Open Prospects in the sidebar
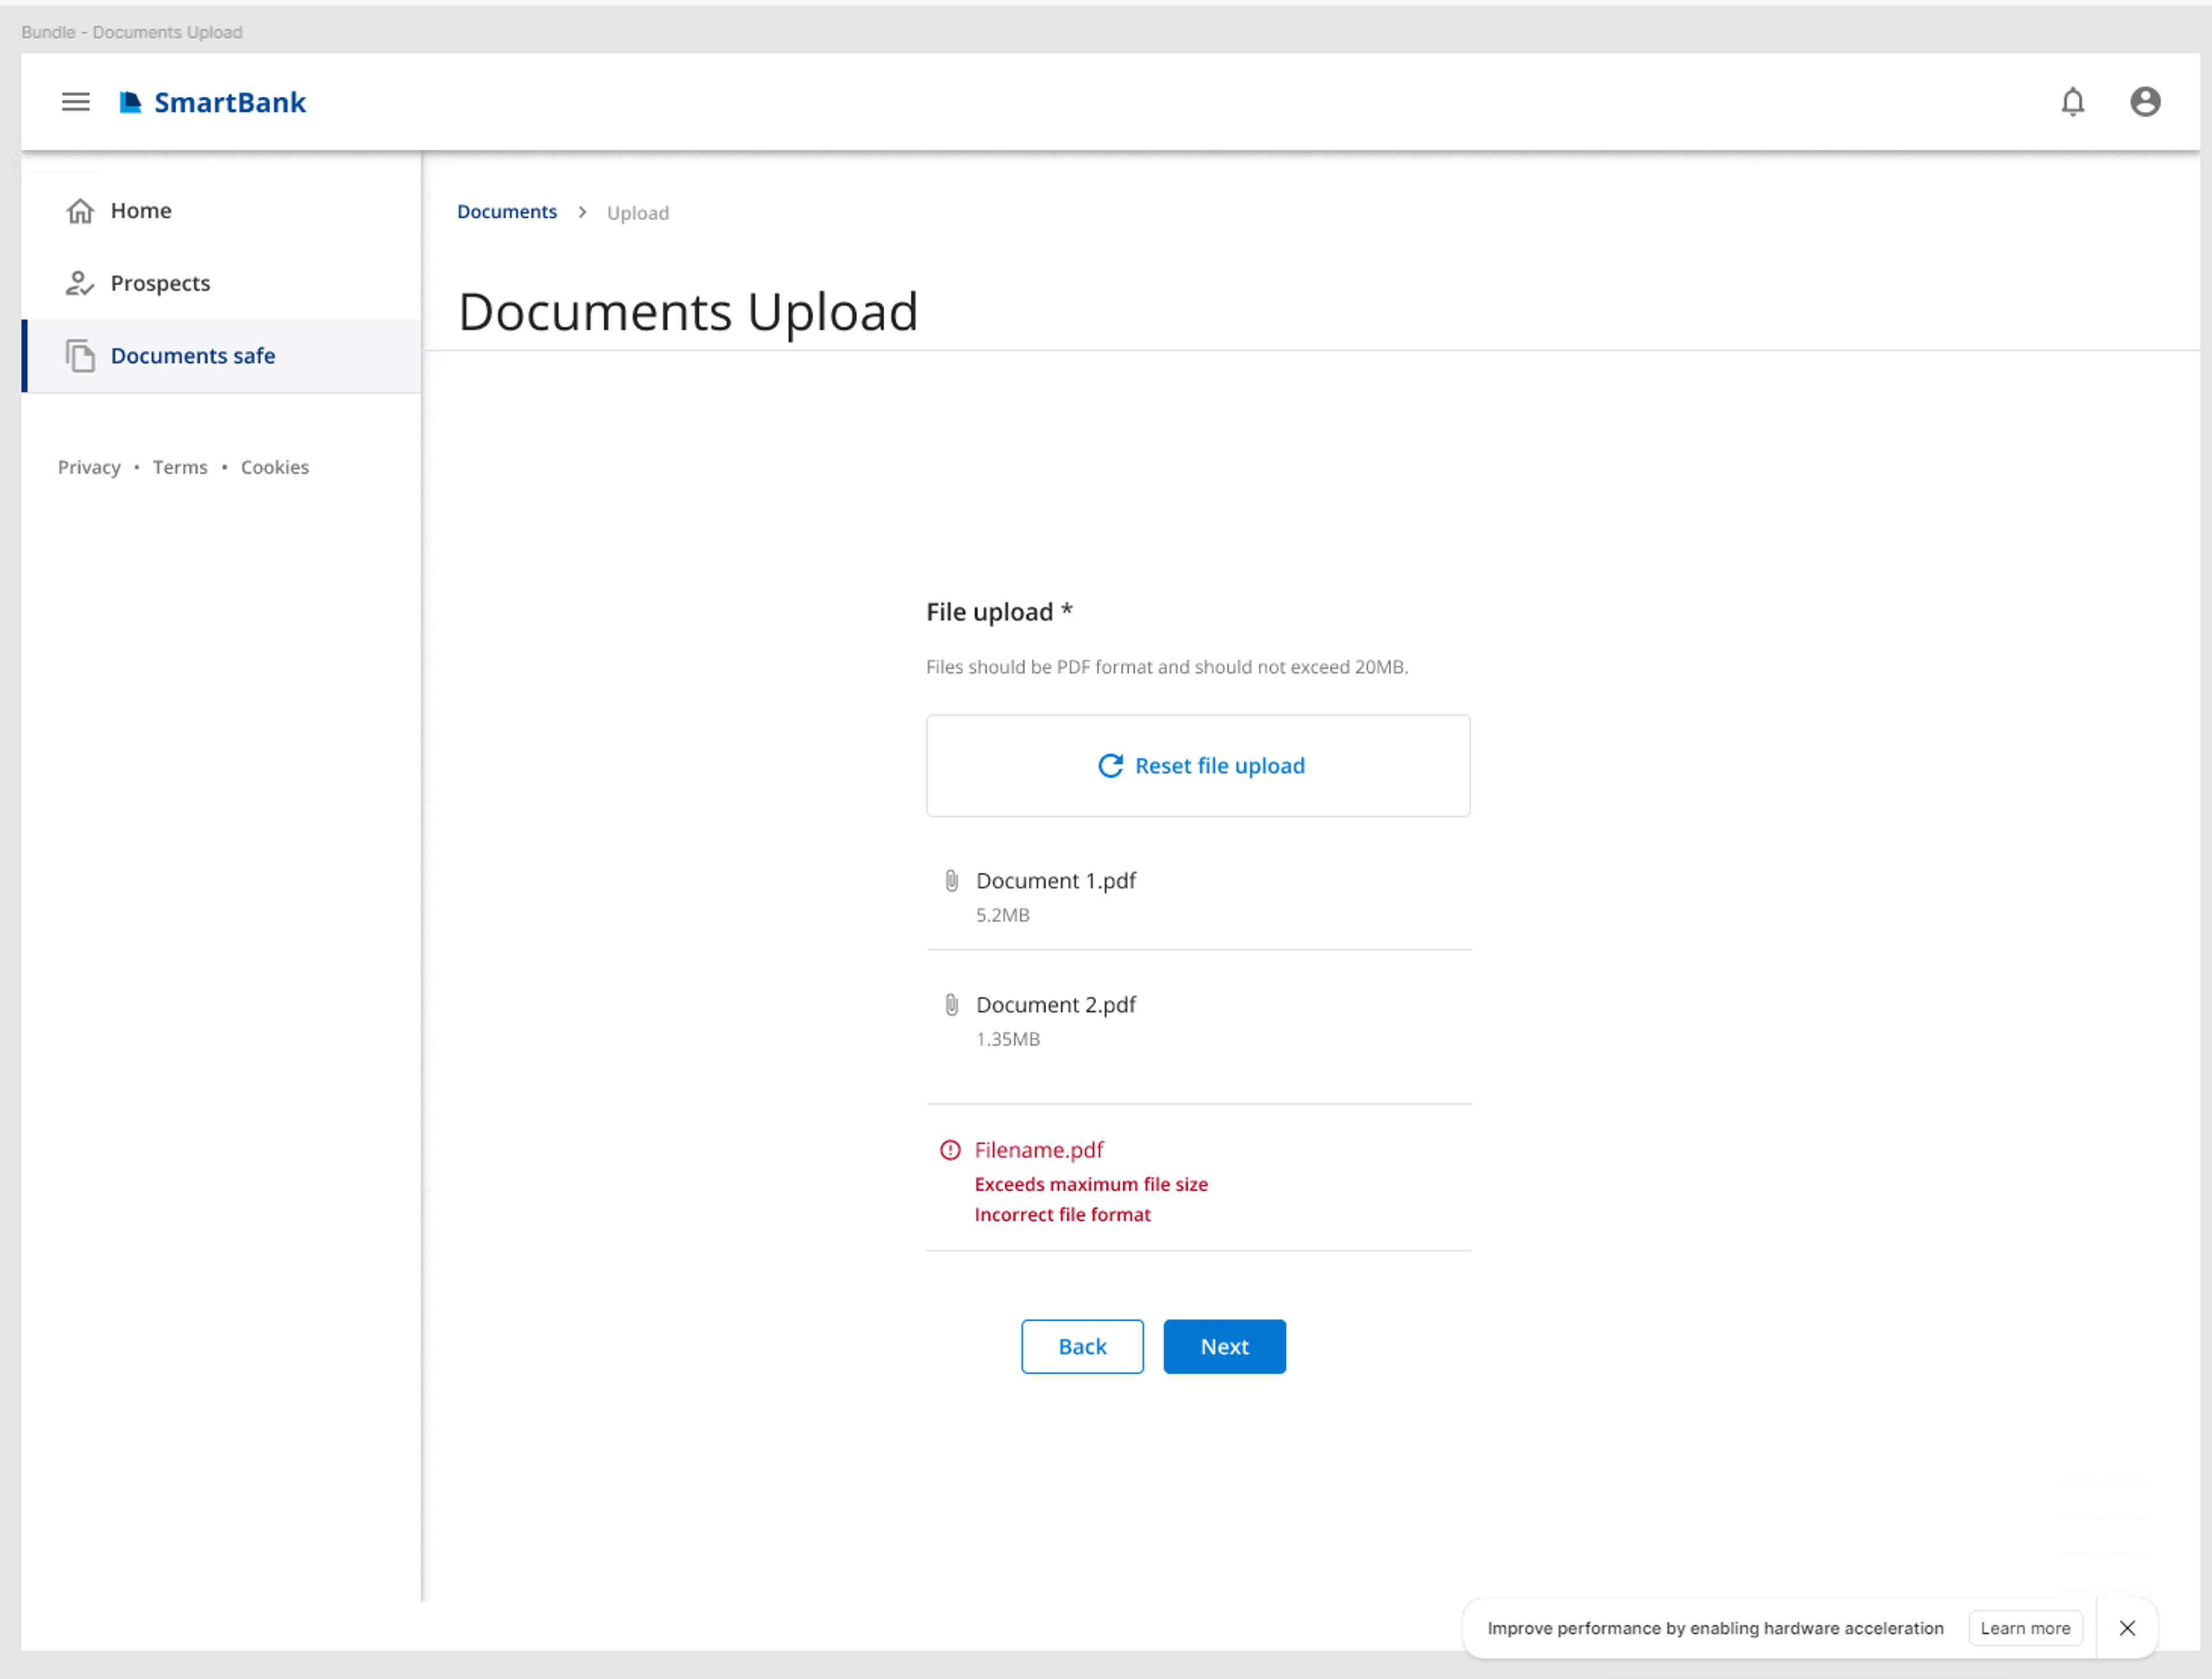This screenshot has height=1679, width=2212. click(221, 283)
